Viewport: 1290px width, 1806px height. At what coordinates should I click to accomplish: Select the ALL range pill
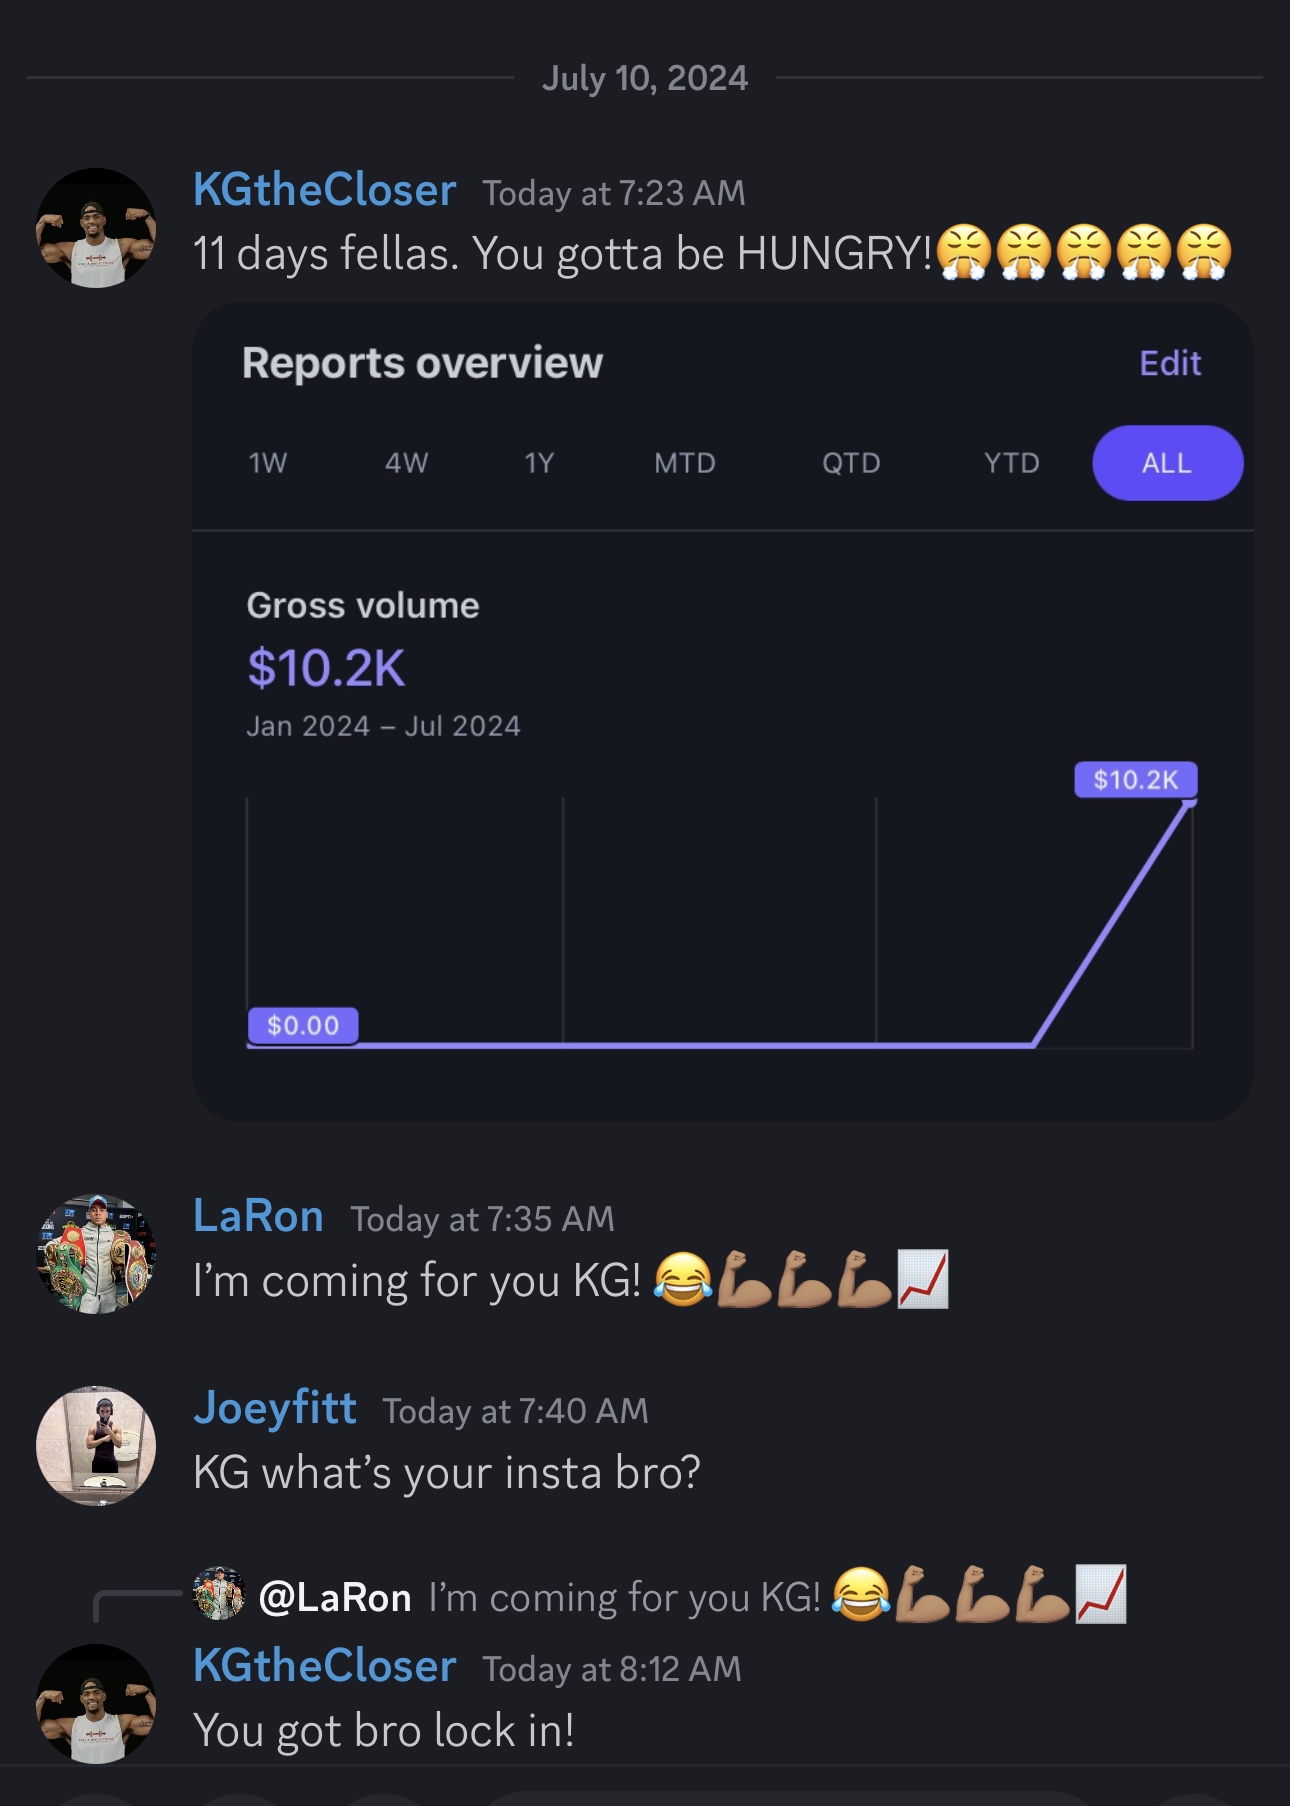tap(1167, 463)
